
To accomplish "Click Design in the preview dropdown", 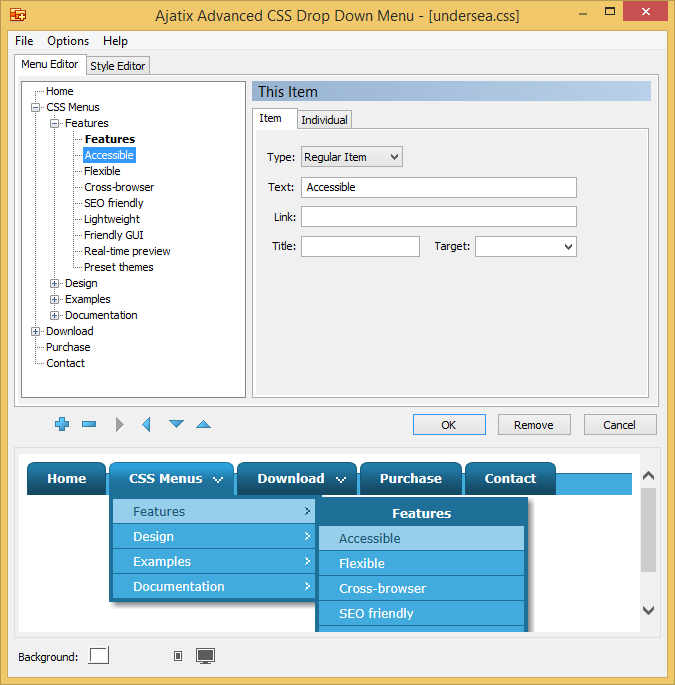I will coord(214,536).
